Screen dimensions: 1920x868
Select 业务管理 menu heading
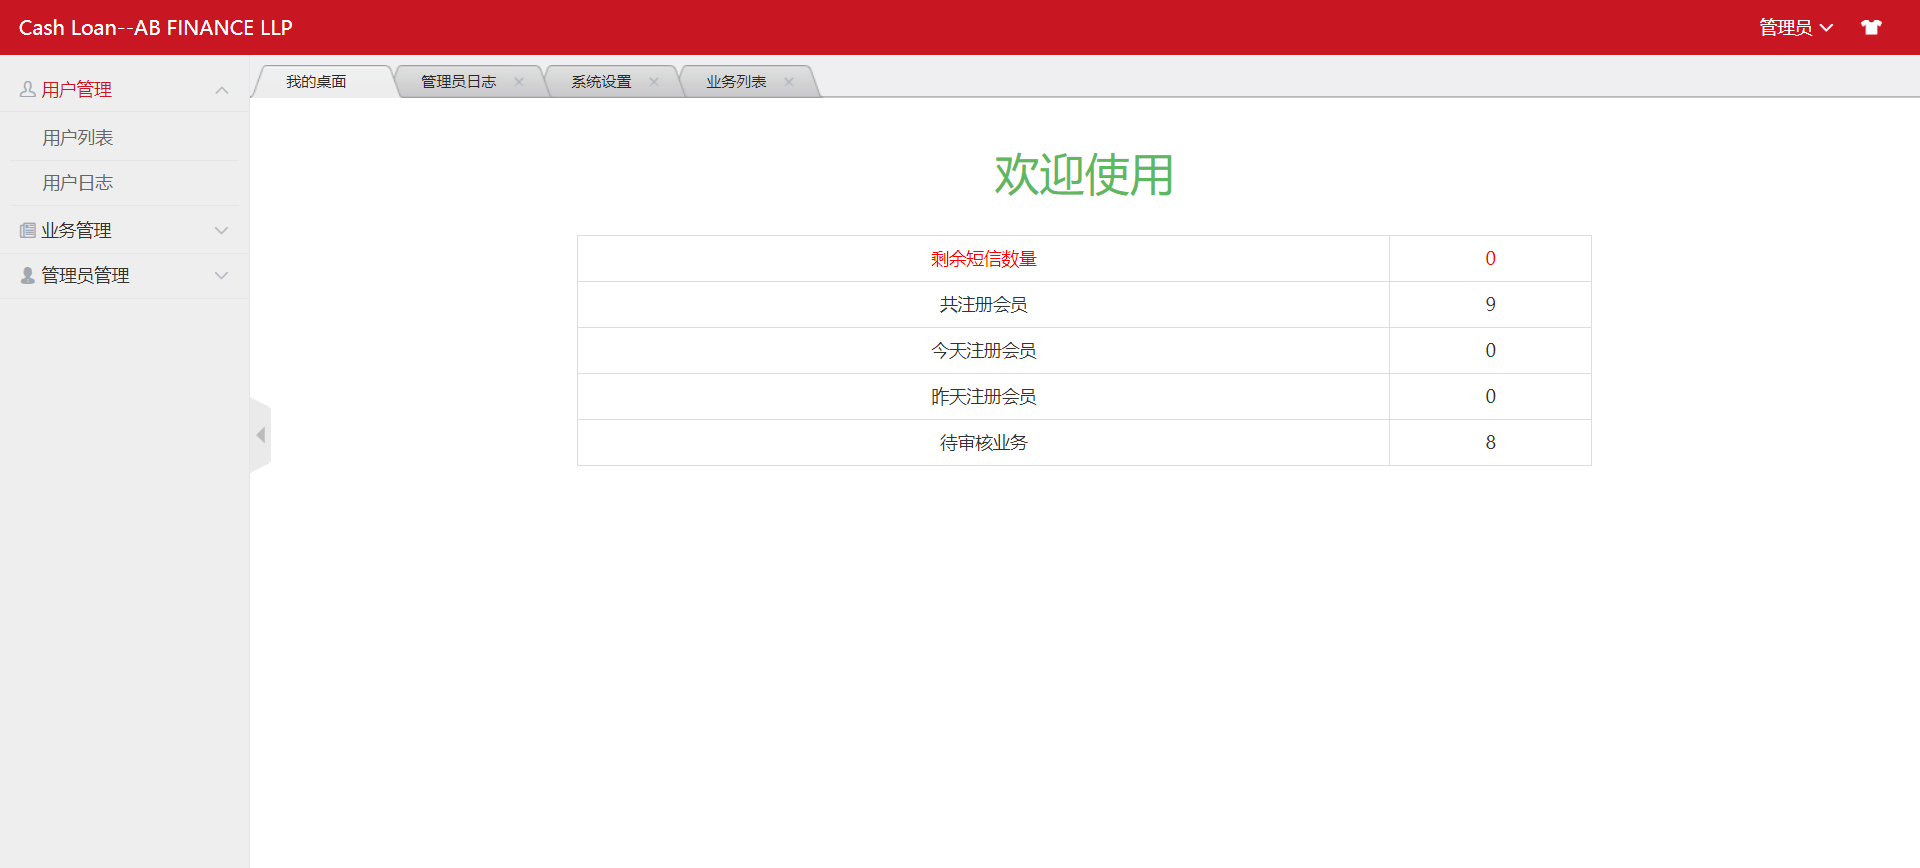click(76, 230)
